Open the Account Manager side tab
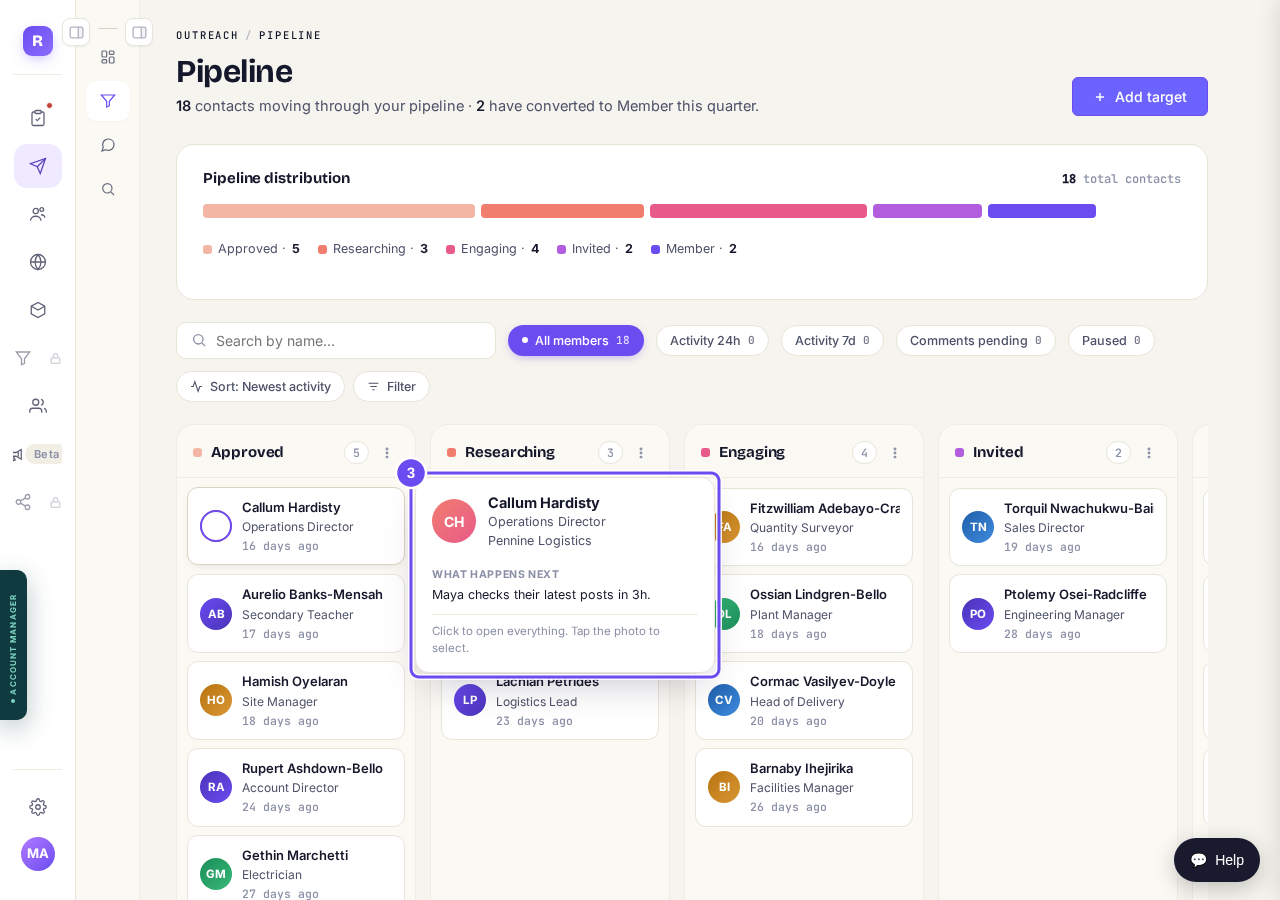The width and height of the screenshot is (1280, 900). point(13,645)
